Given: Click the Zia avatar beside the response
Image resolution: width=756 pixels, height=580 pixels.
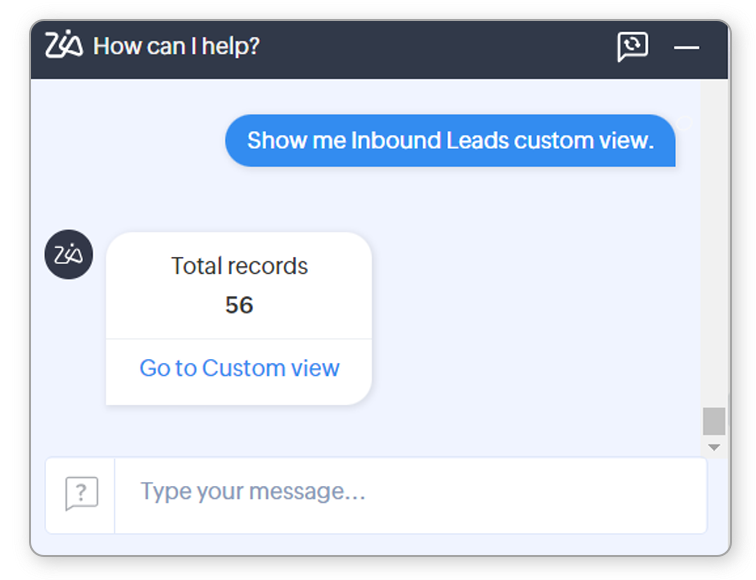Looking at the screenshot, I should click(x=69, y=255).
